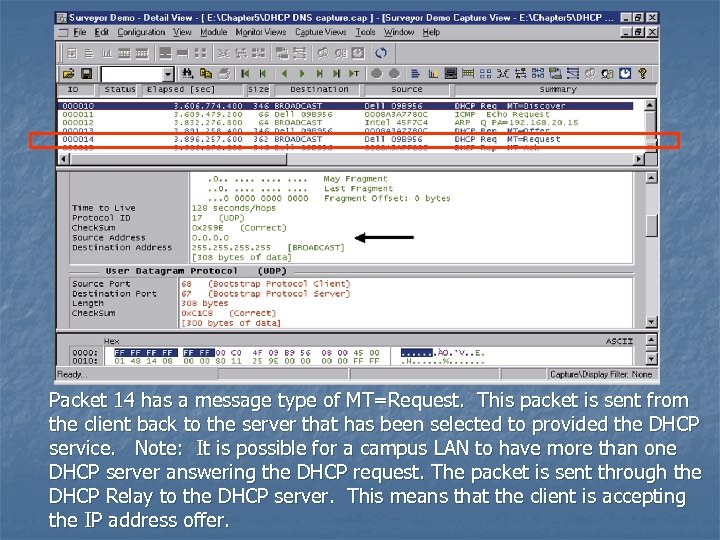Open the Configuration menu
Screen dimensions: 720x540
[141, 32]
